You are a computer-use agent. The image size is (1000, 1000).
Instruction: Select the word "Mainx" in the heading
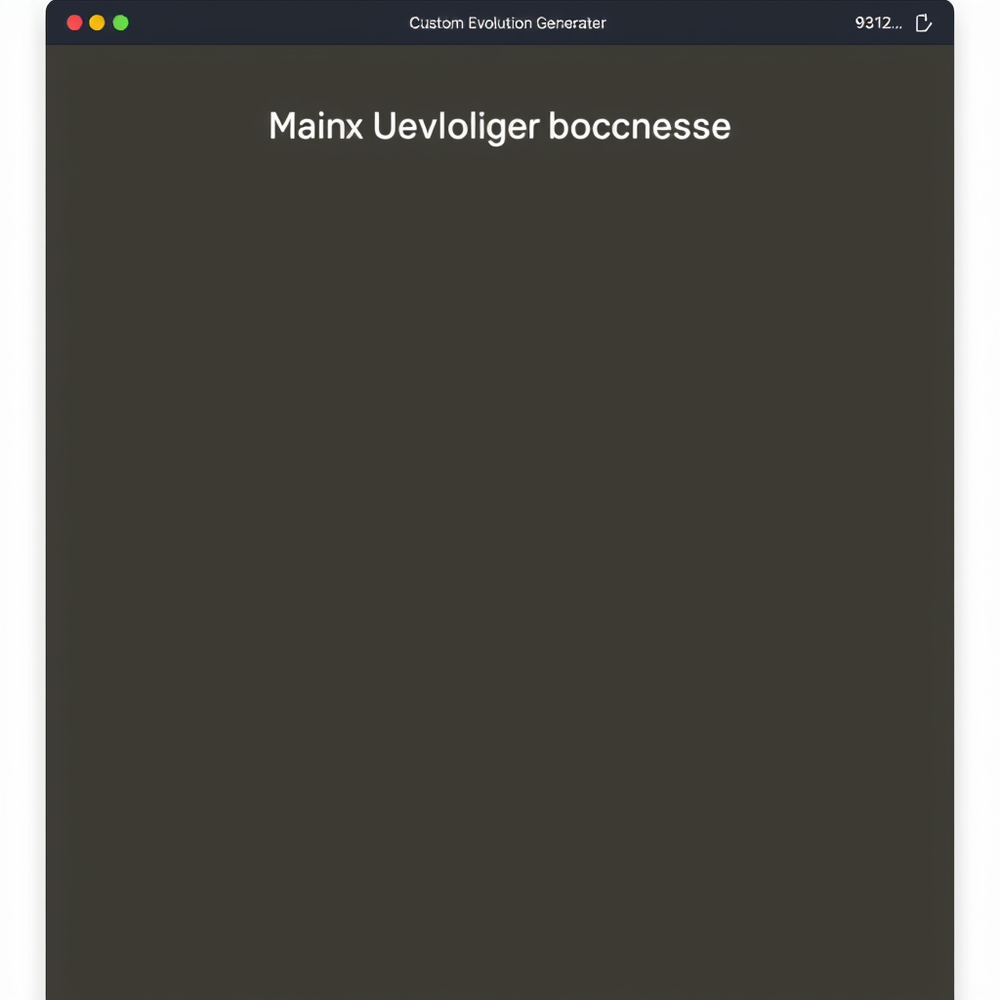[315, 127]
